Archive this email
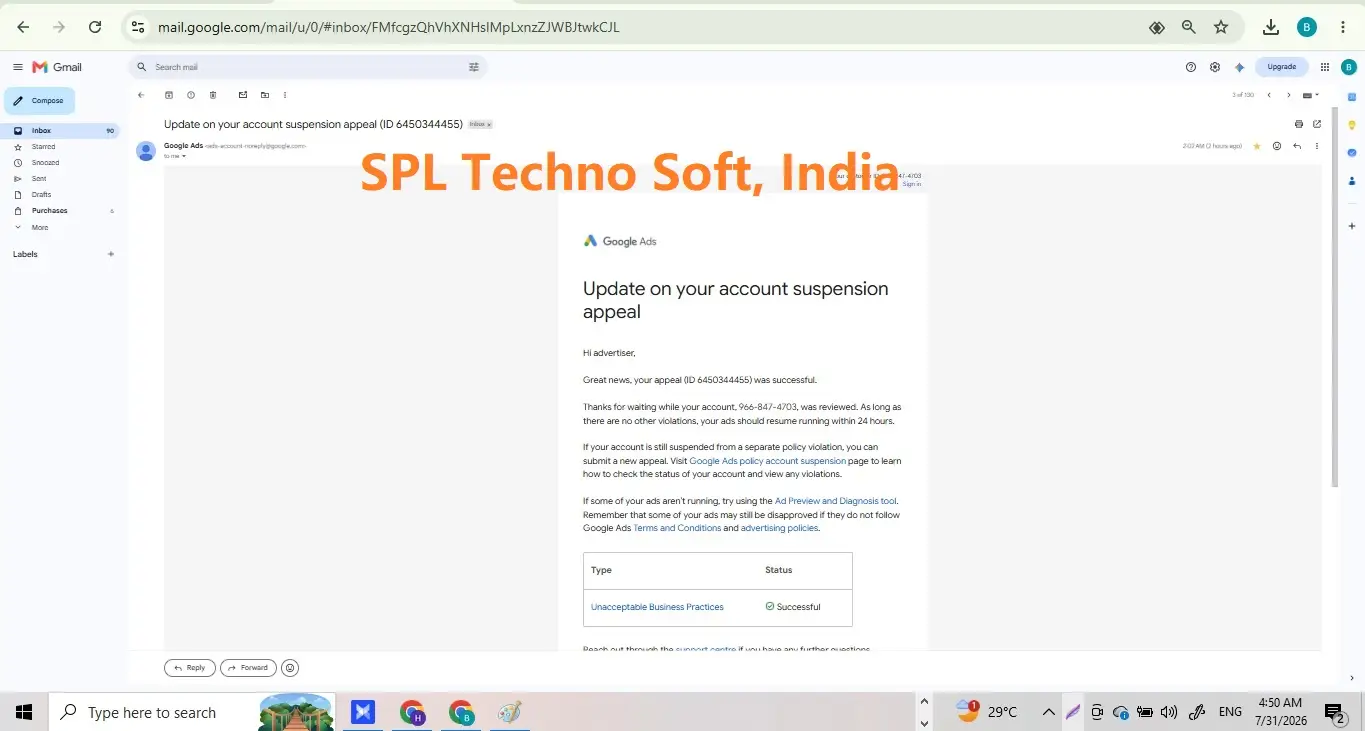Viewport: 1365px width, 731px height. 168,95
